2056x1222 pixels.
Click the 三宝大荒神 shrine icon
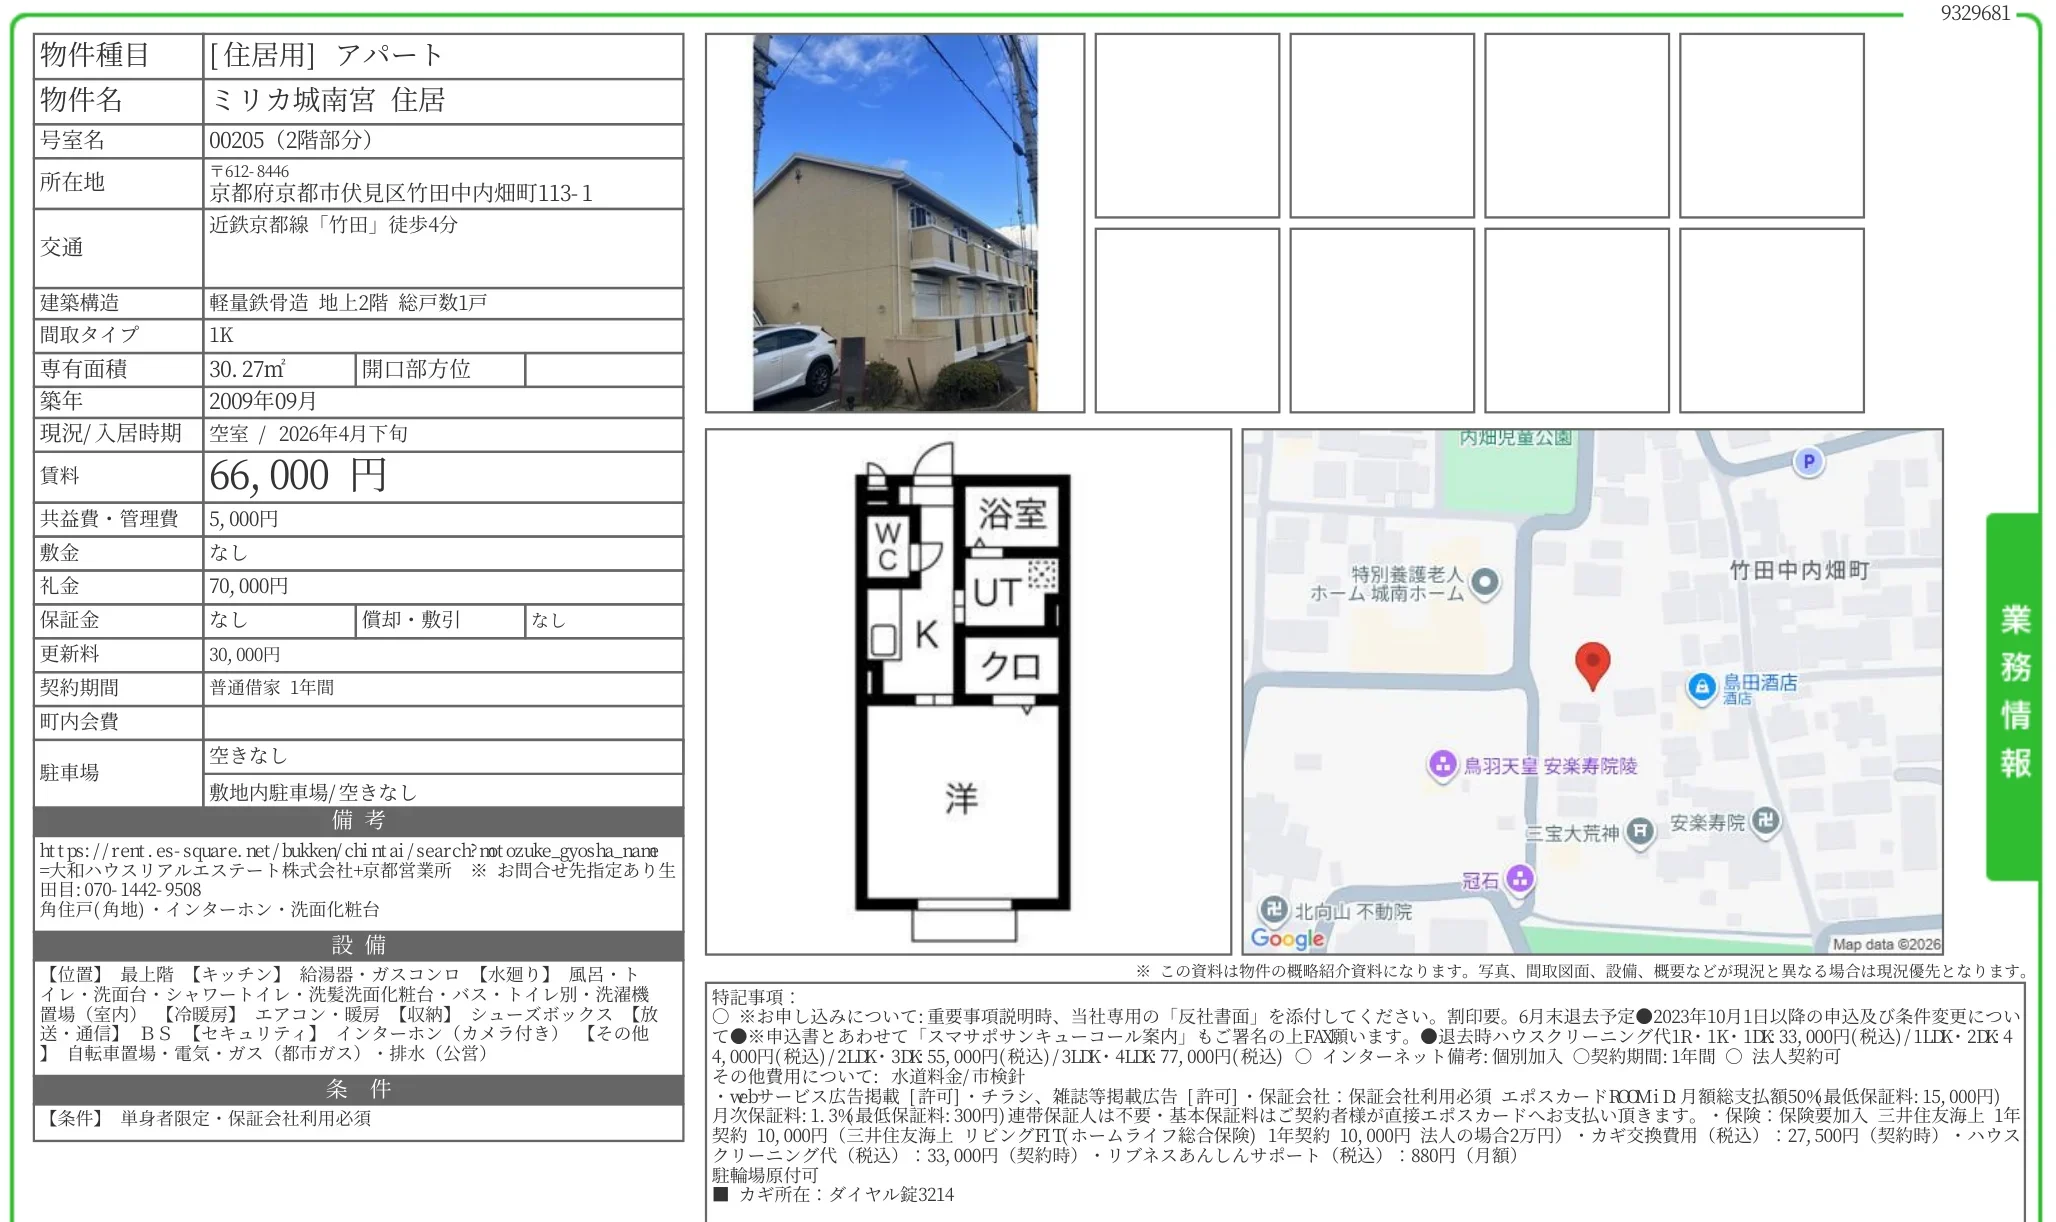(1640, 831)
